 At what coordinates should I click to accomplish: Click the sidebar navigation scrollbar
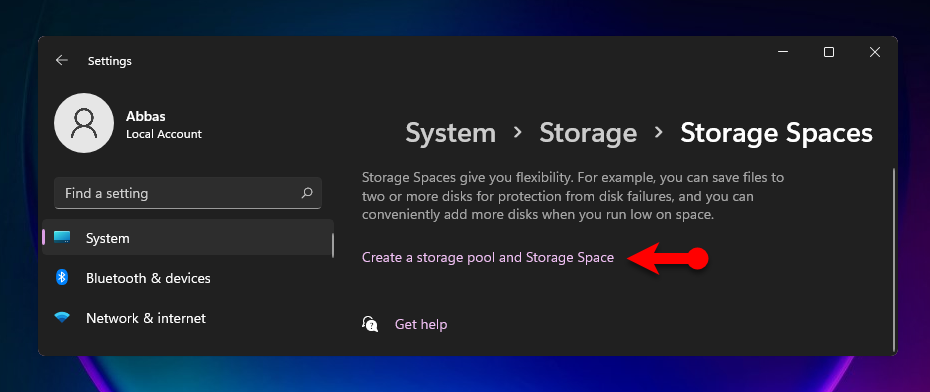(332, 245)
